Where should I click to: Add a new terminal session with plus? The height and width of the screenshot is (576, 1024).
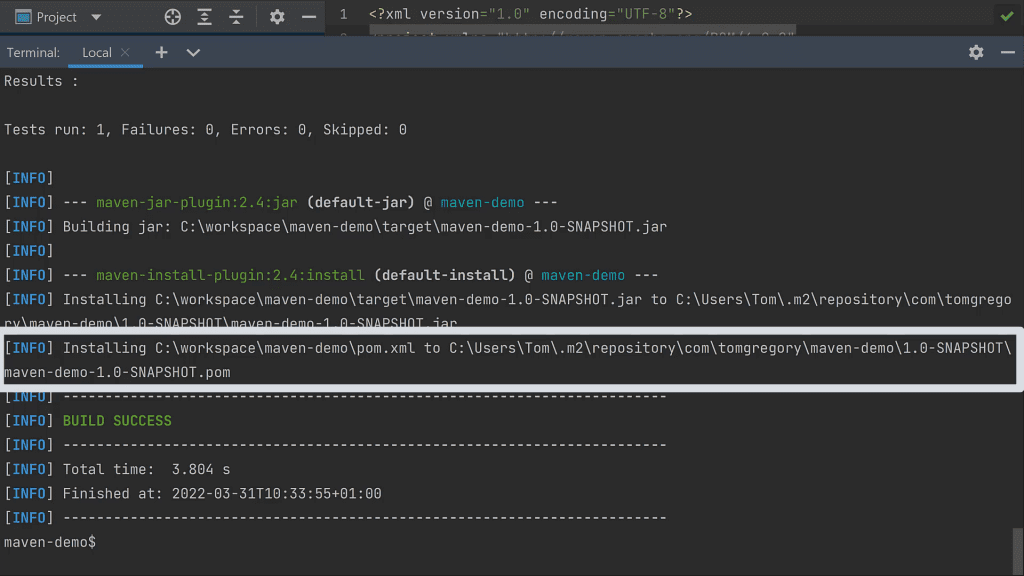[162, 52]
